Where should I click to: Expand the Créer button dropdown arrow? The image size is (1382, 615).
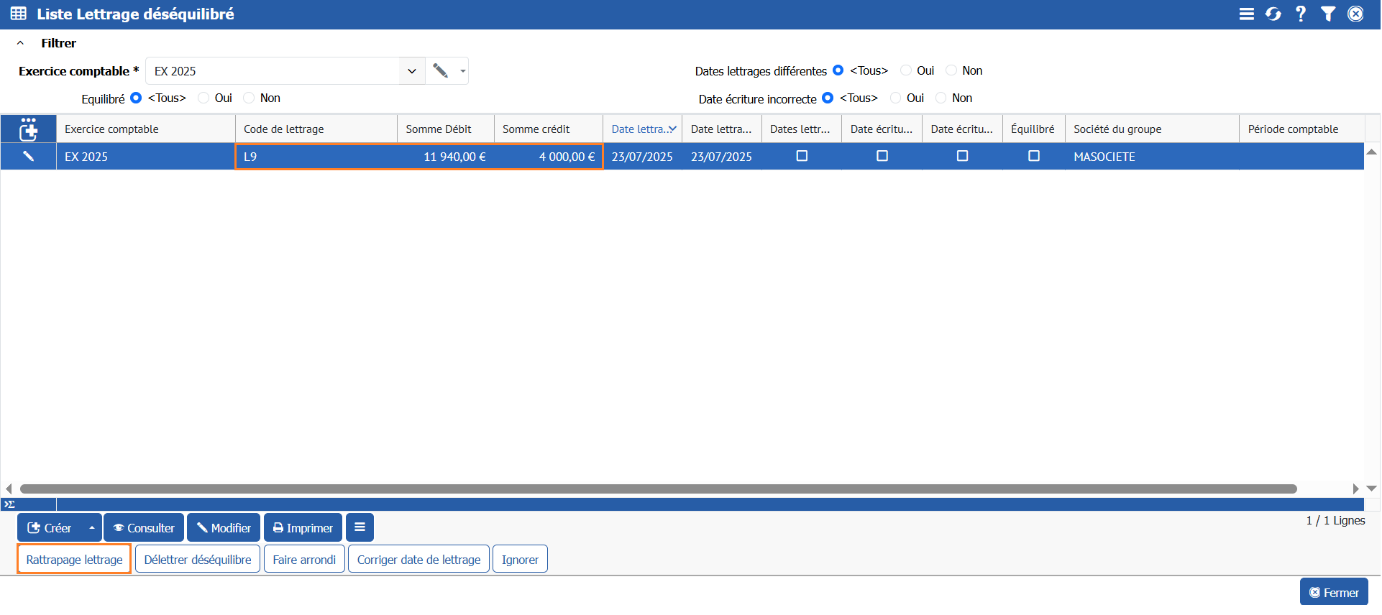pos(92,528)
